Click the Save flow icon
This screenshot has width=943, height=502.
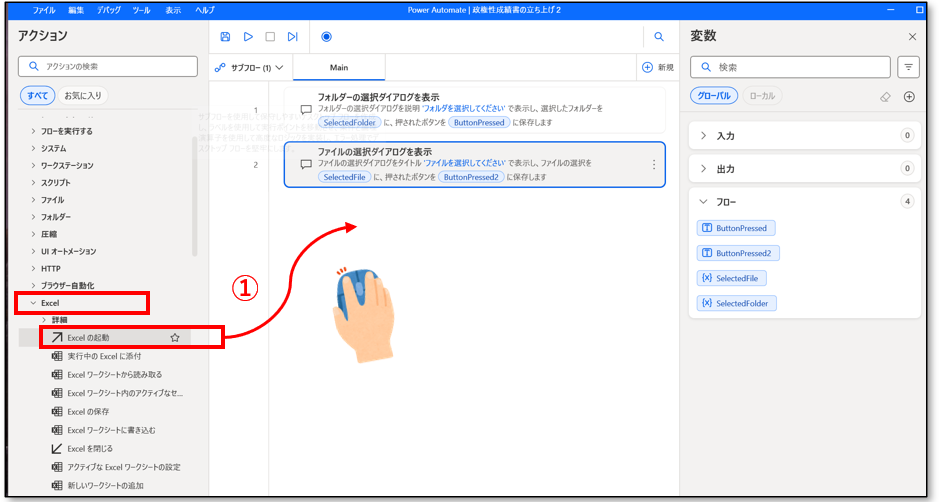pos(225,37)
